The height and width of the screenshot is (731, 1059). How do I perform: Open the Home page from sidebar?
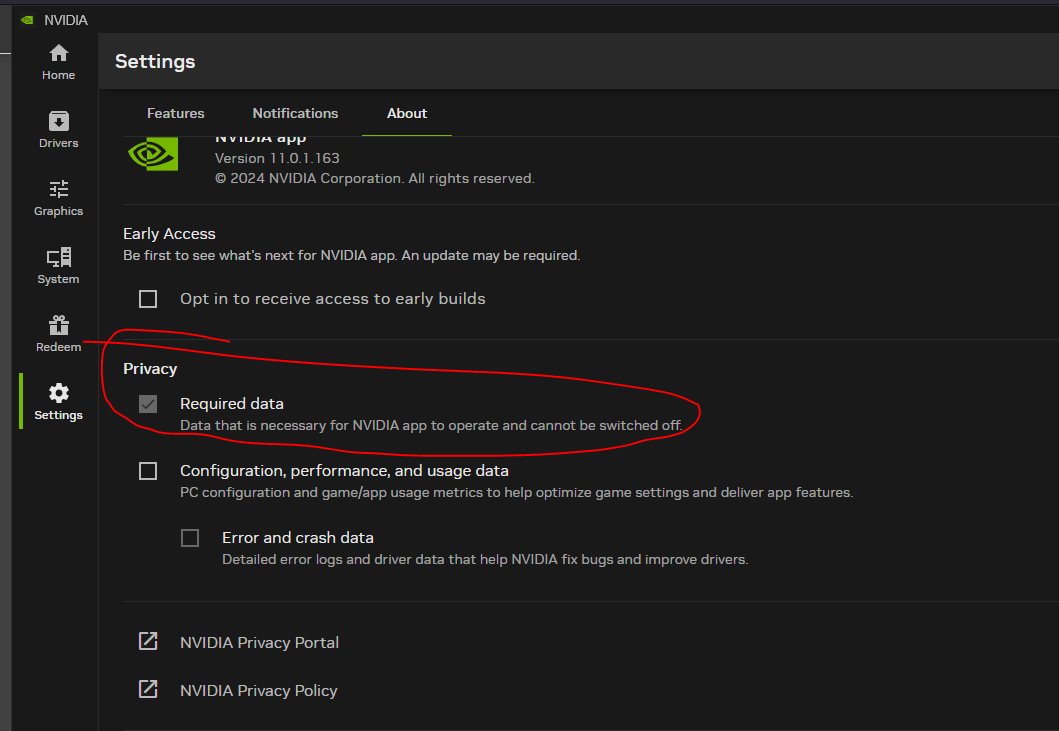(x=58, y=62)
